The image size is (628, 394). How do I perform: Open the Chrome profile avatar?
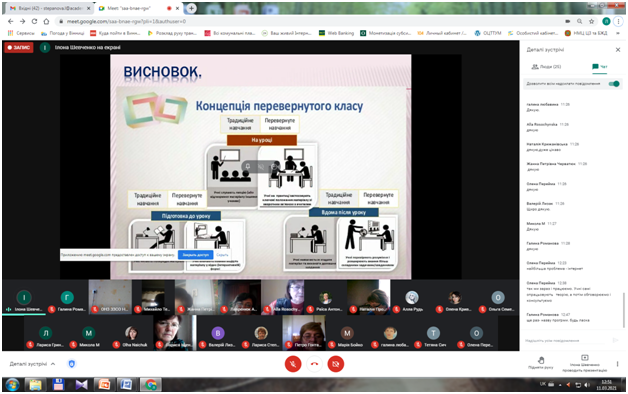click(x=606, y=21)
